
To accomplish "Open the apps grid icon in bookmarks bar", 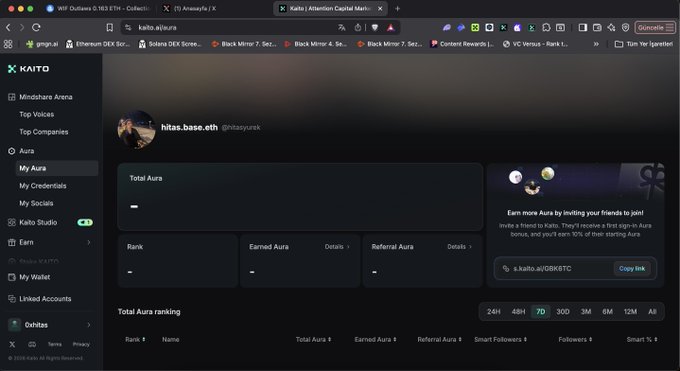I will 8,44.
